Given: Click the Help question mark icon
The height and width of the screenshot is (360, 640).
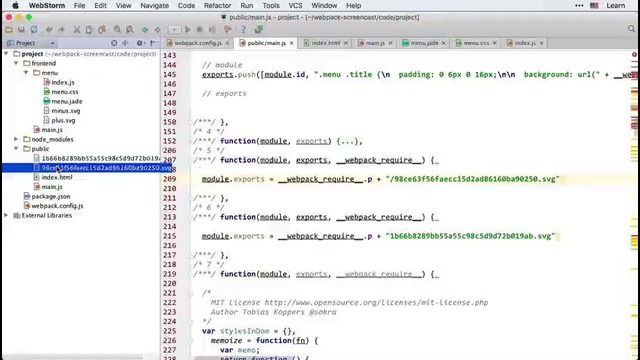Looking at the screenshot, I should (x=243, y=30).
